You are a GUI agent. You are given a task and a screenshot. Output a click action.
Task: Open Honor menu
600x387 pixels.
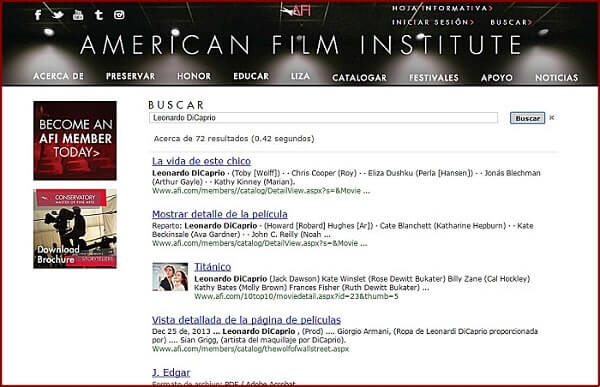coord(194,76)
